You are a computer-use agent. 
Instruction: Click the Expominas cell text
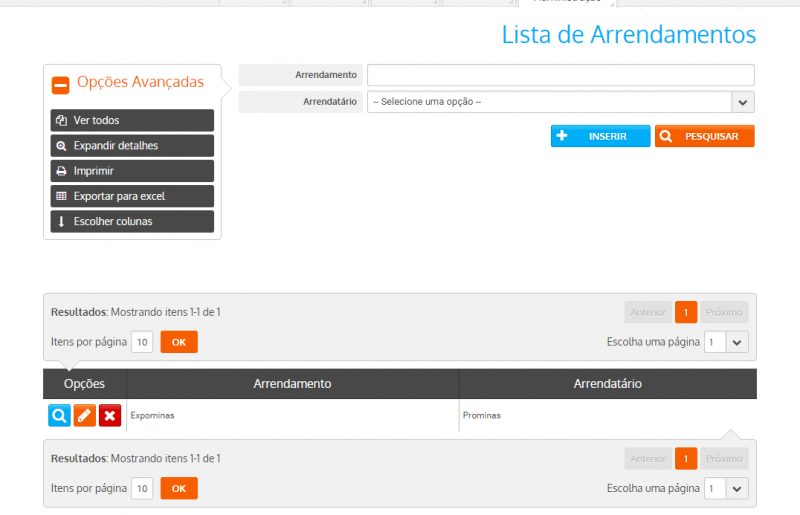pyautogui.click(x=152, y=415)
